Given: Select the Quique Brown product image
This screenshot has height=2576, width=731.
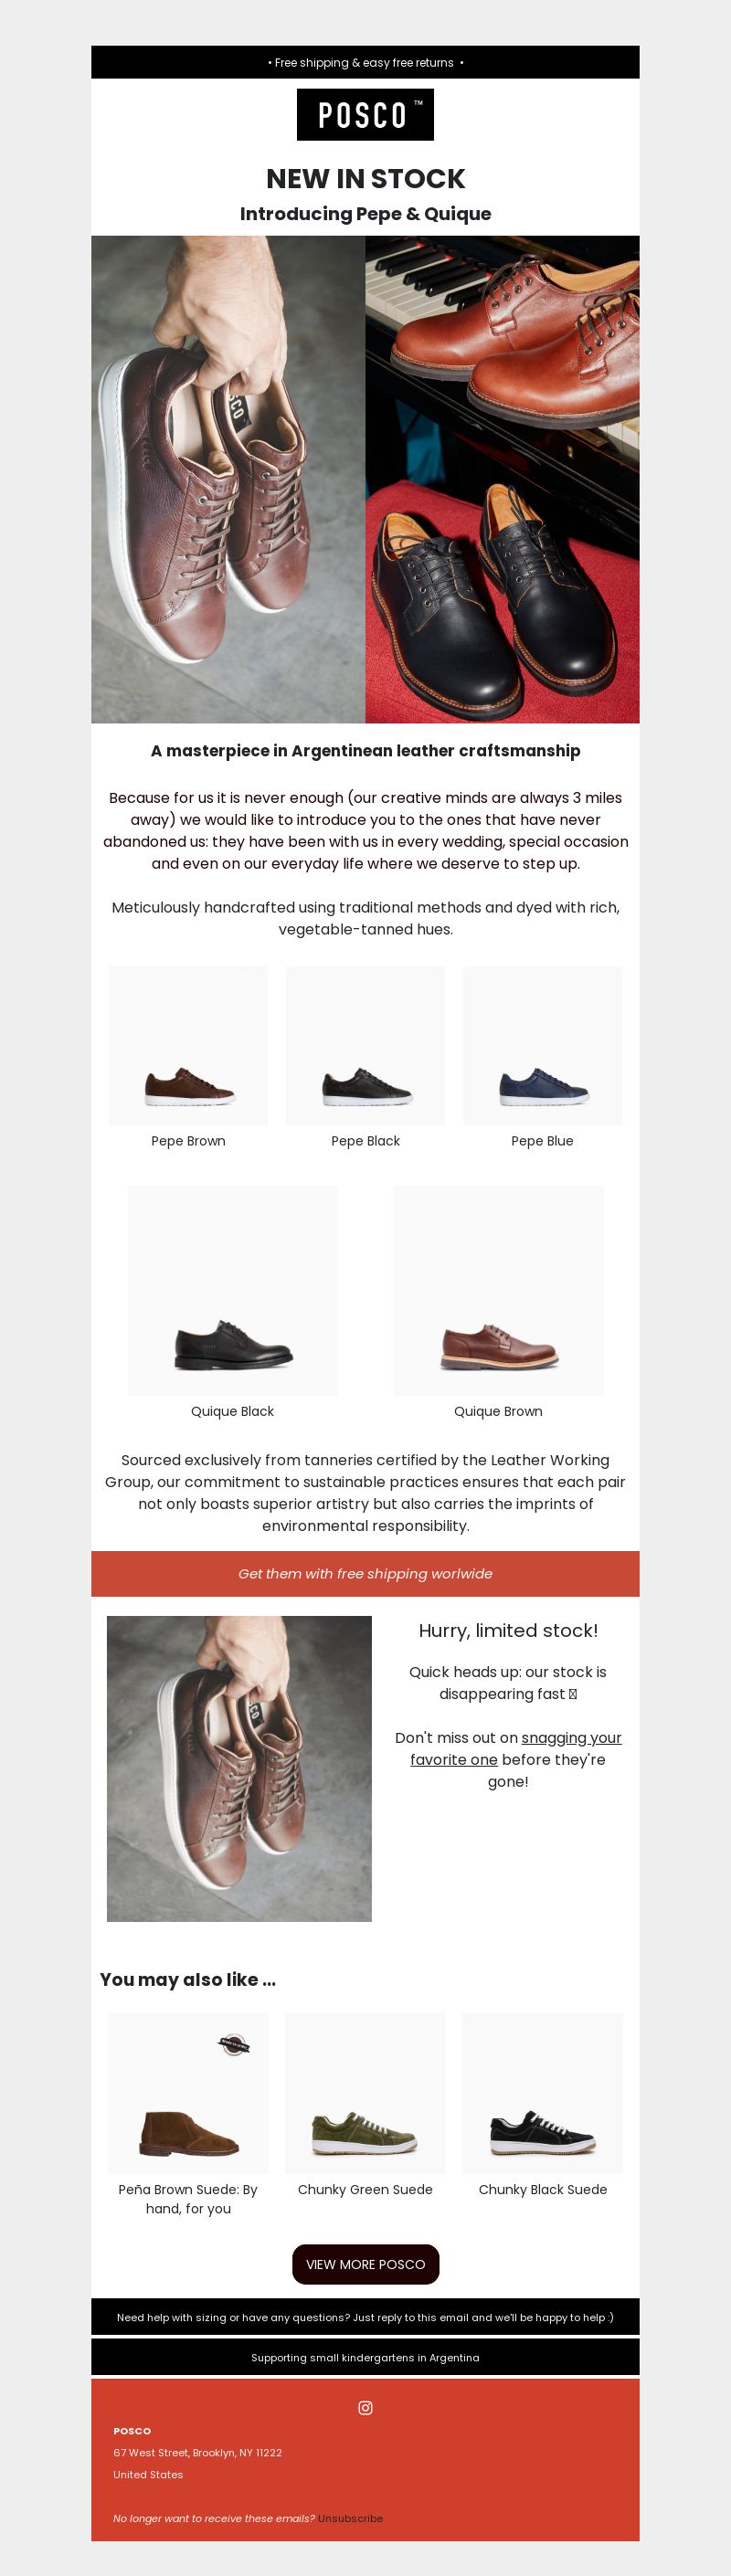Looking at the screenshot, I should click(498, 1290).
